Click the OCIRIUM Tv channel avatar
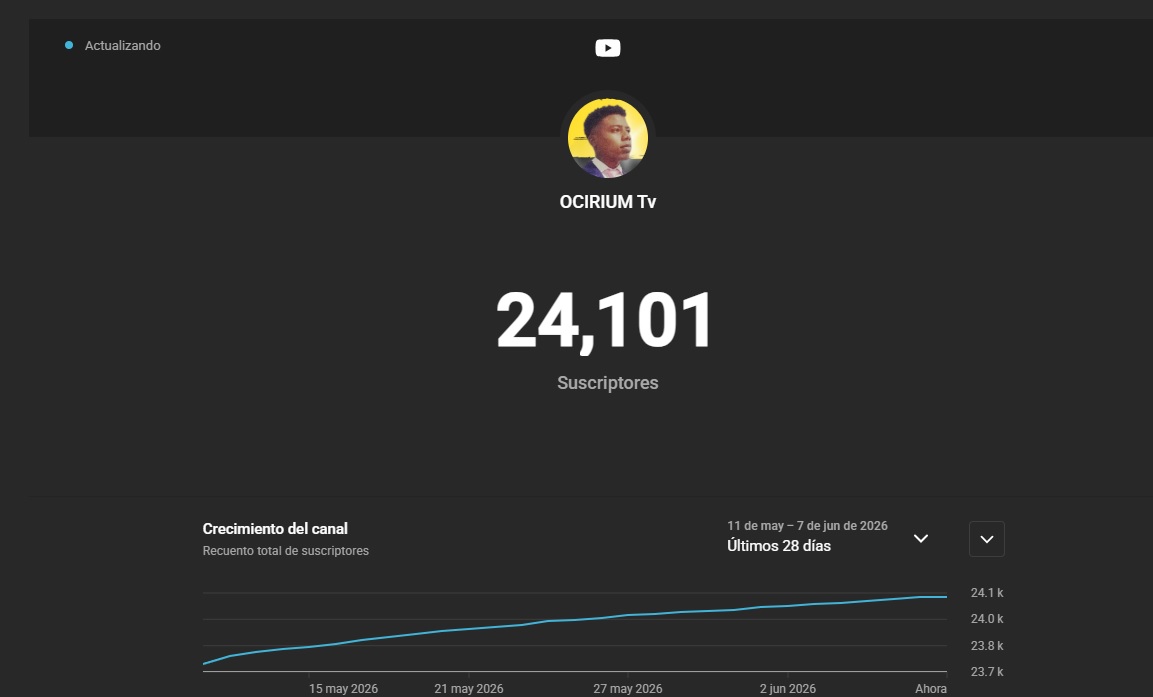 pyautogui.click(x=607, y=138)
